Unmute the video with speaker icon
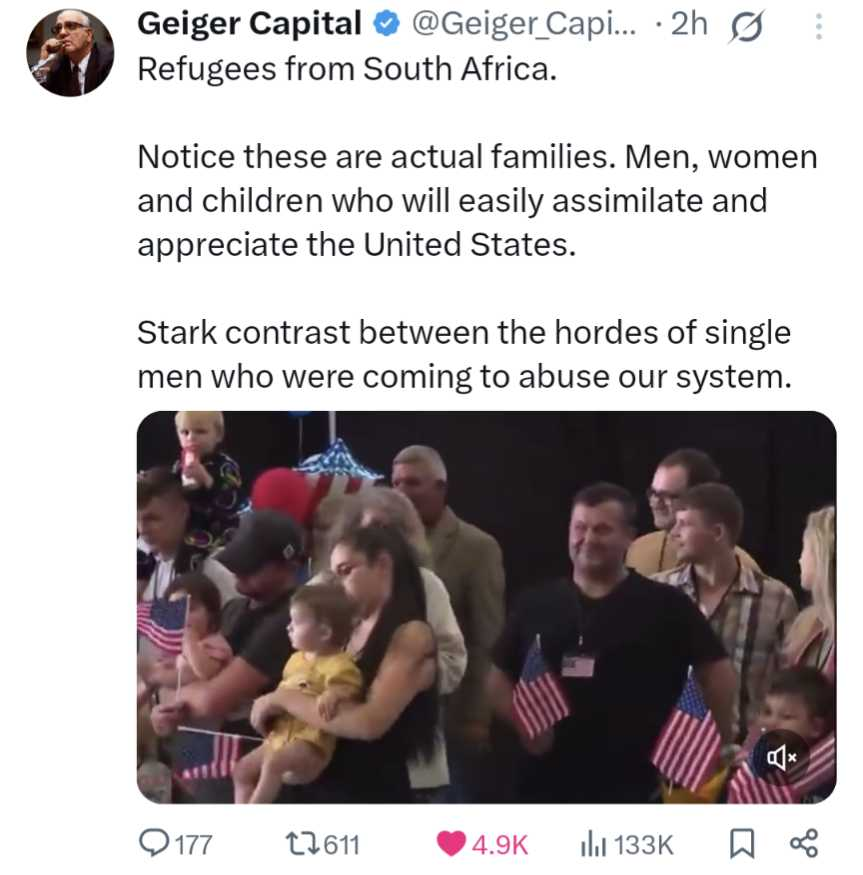 (781, 757)
